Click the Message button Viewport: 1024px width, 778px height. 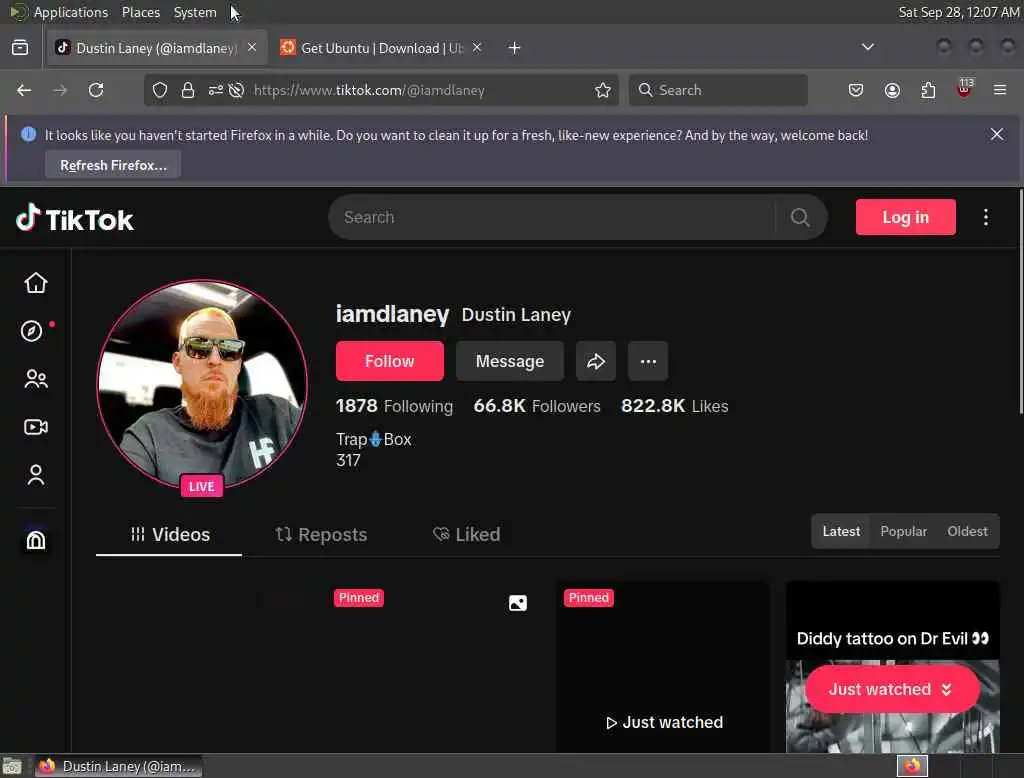click(510, 361)
